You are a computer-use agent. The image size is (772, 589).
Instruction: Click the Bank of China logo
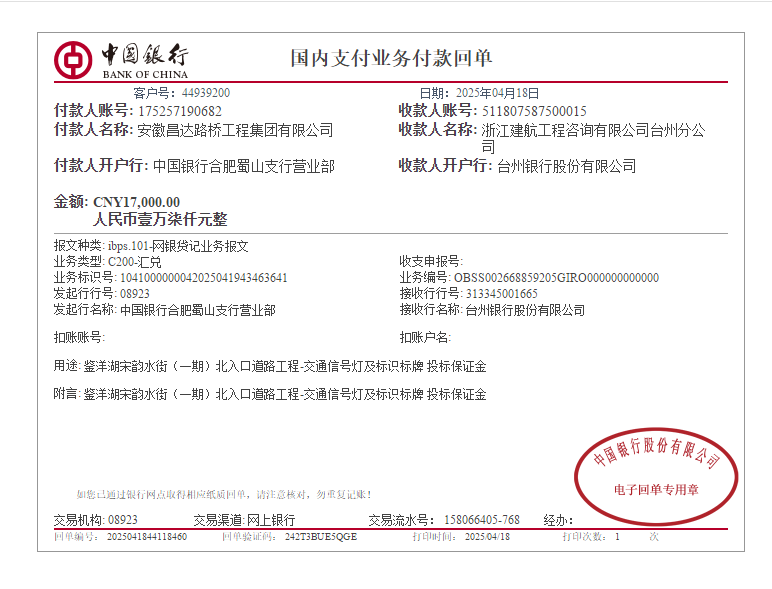coord(122,59)
